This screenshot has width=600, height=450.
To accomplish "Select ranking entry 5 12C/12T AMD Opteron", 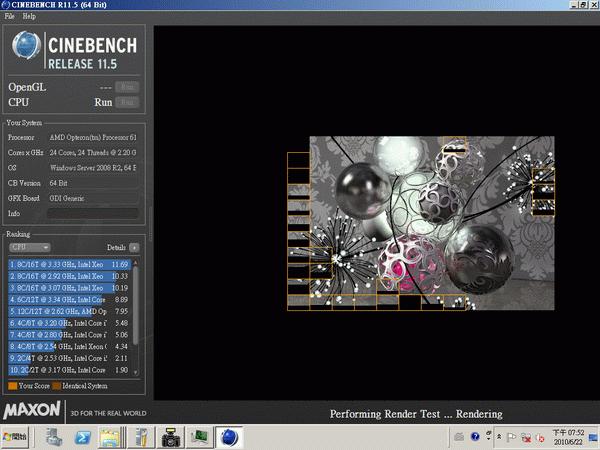I will click(x=69, y=311).
